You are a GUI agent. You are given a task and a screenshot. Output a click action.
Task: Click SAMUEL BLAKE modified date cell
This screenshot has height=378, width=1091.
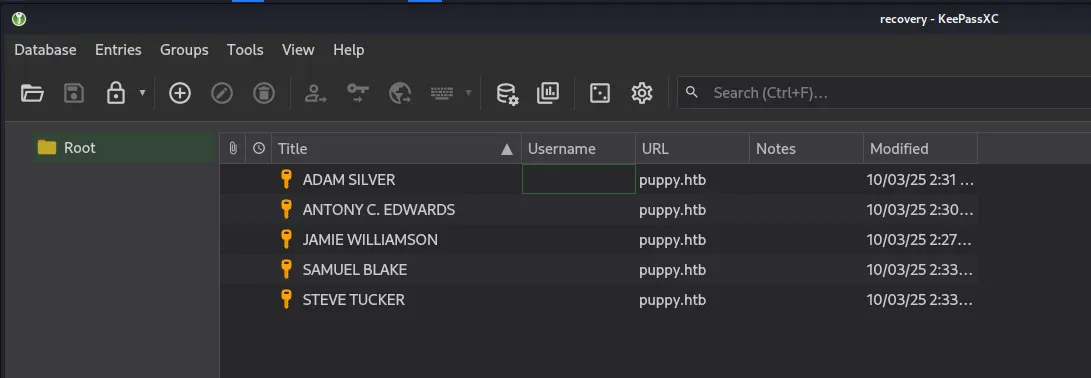click(921, 269)
